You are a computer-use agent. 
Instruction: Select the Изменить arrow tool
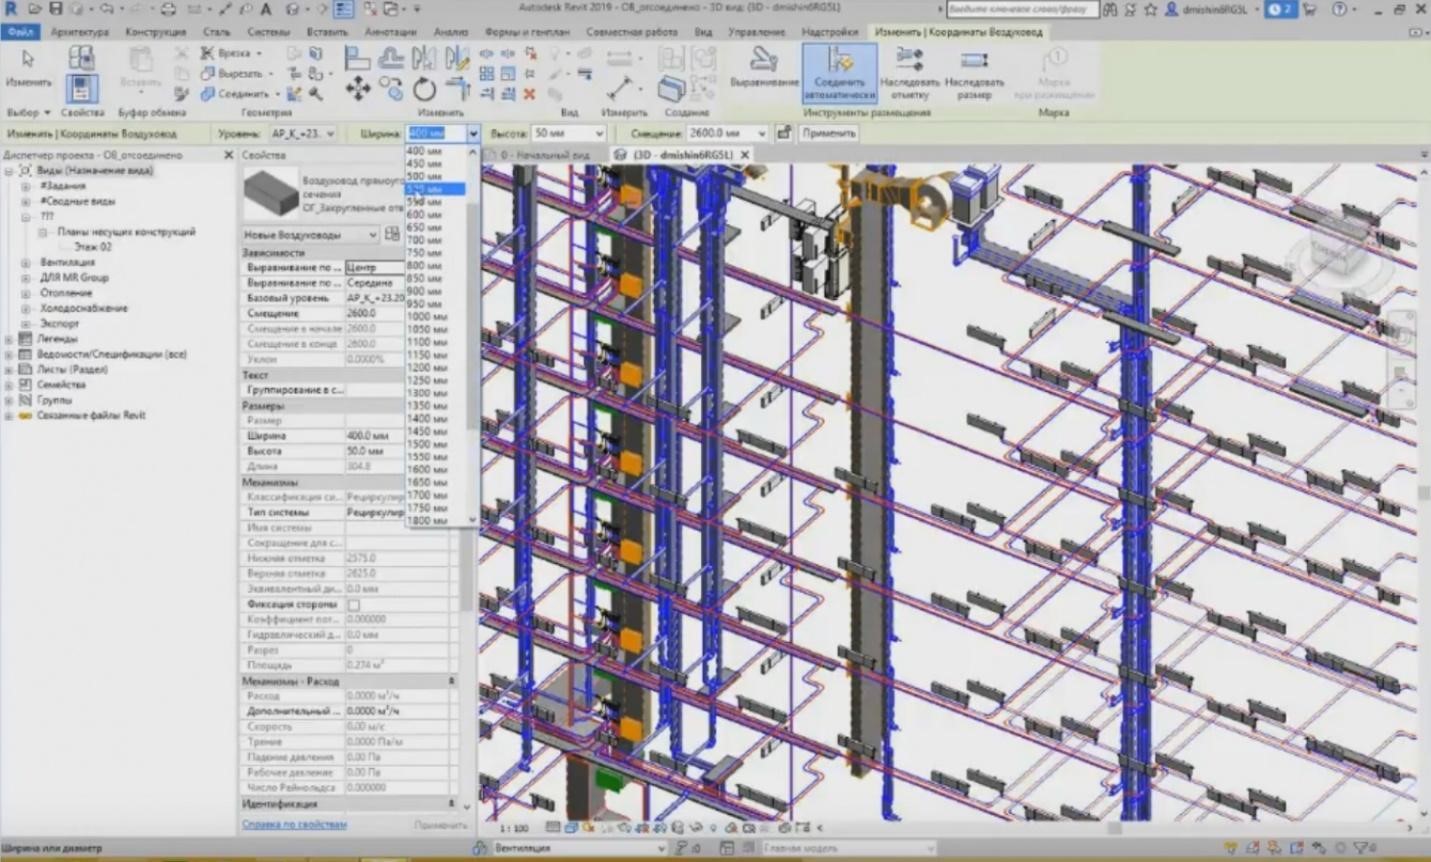27,60
